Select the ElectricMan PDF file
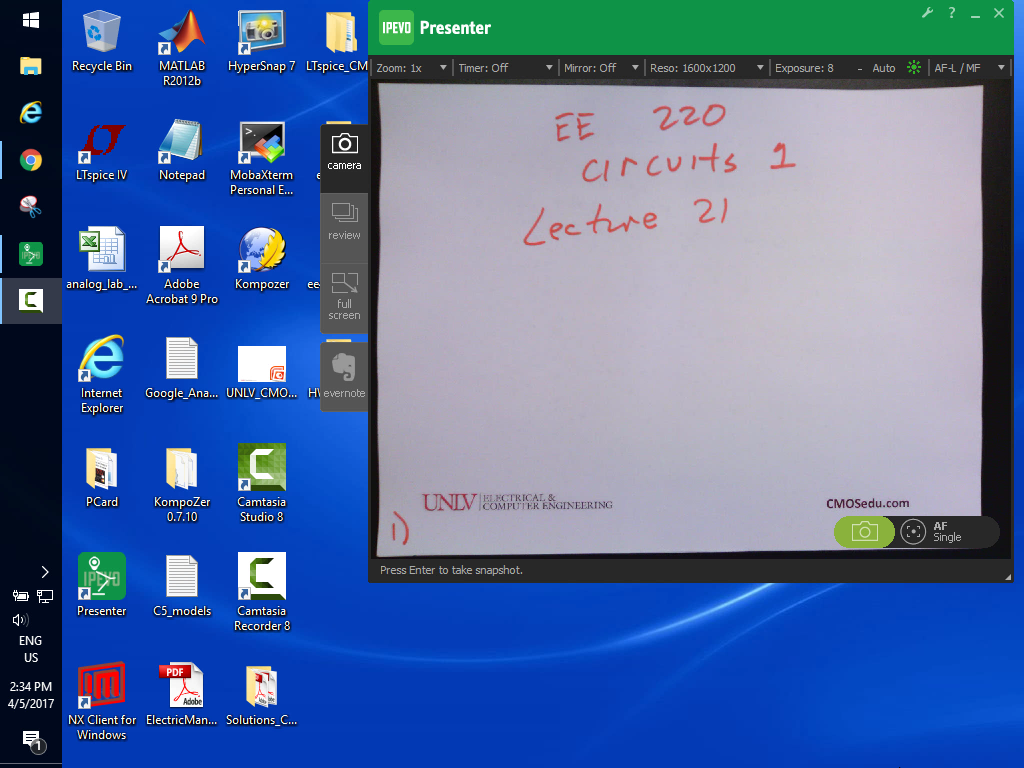Viewport: 1024px width, 768px height. click(182, 695)
